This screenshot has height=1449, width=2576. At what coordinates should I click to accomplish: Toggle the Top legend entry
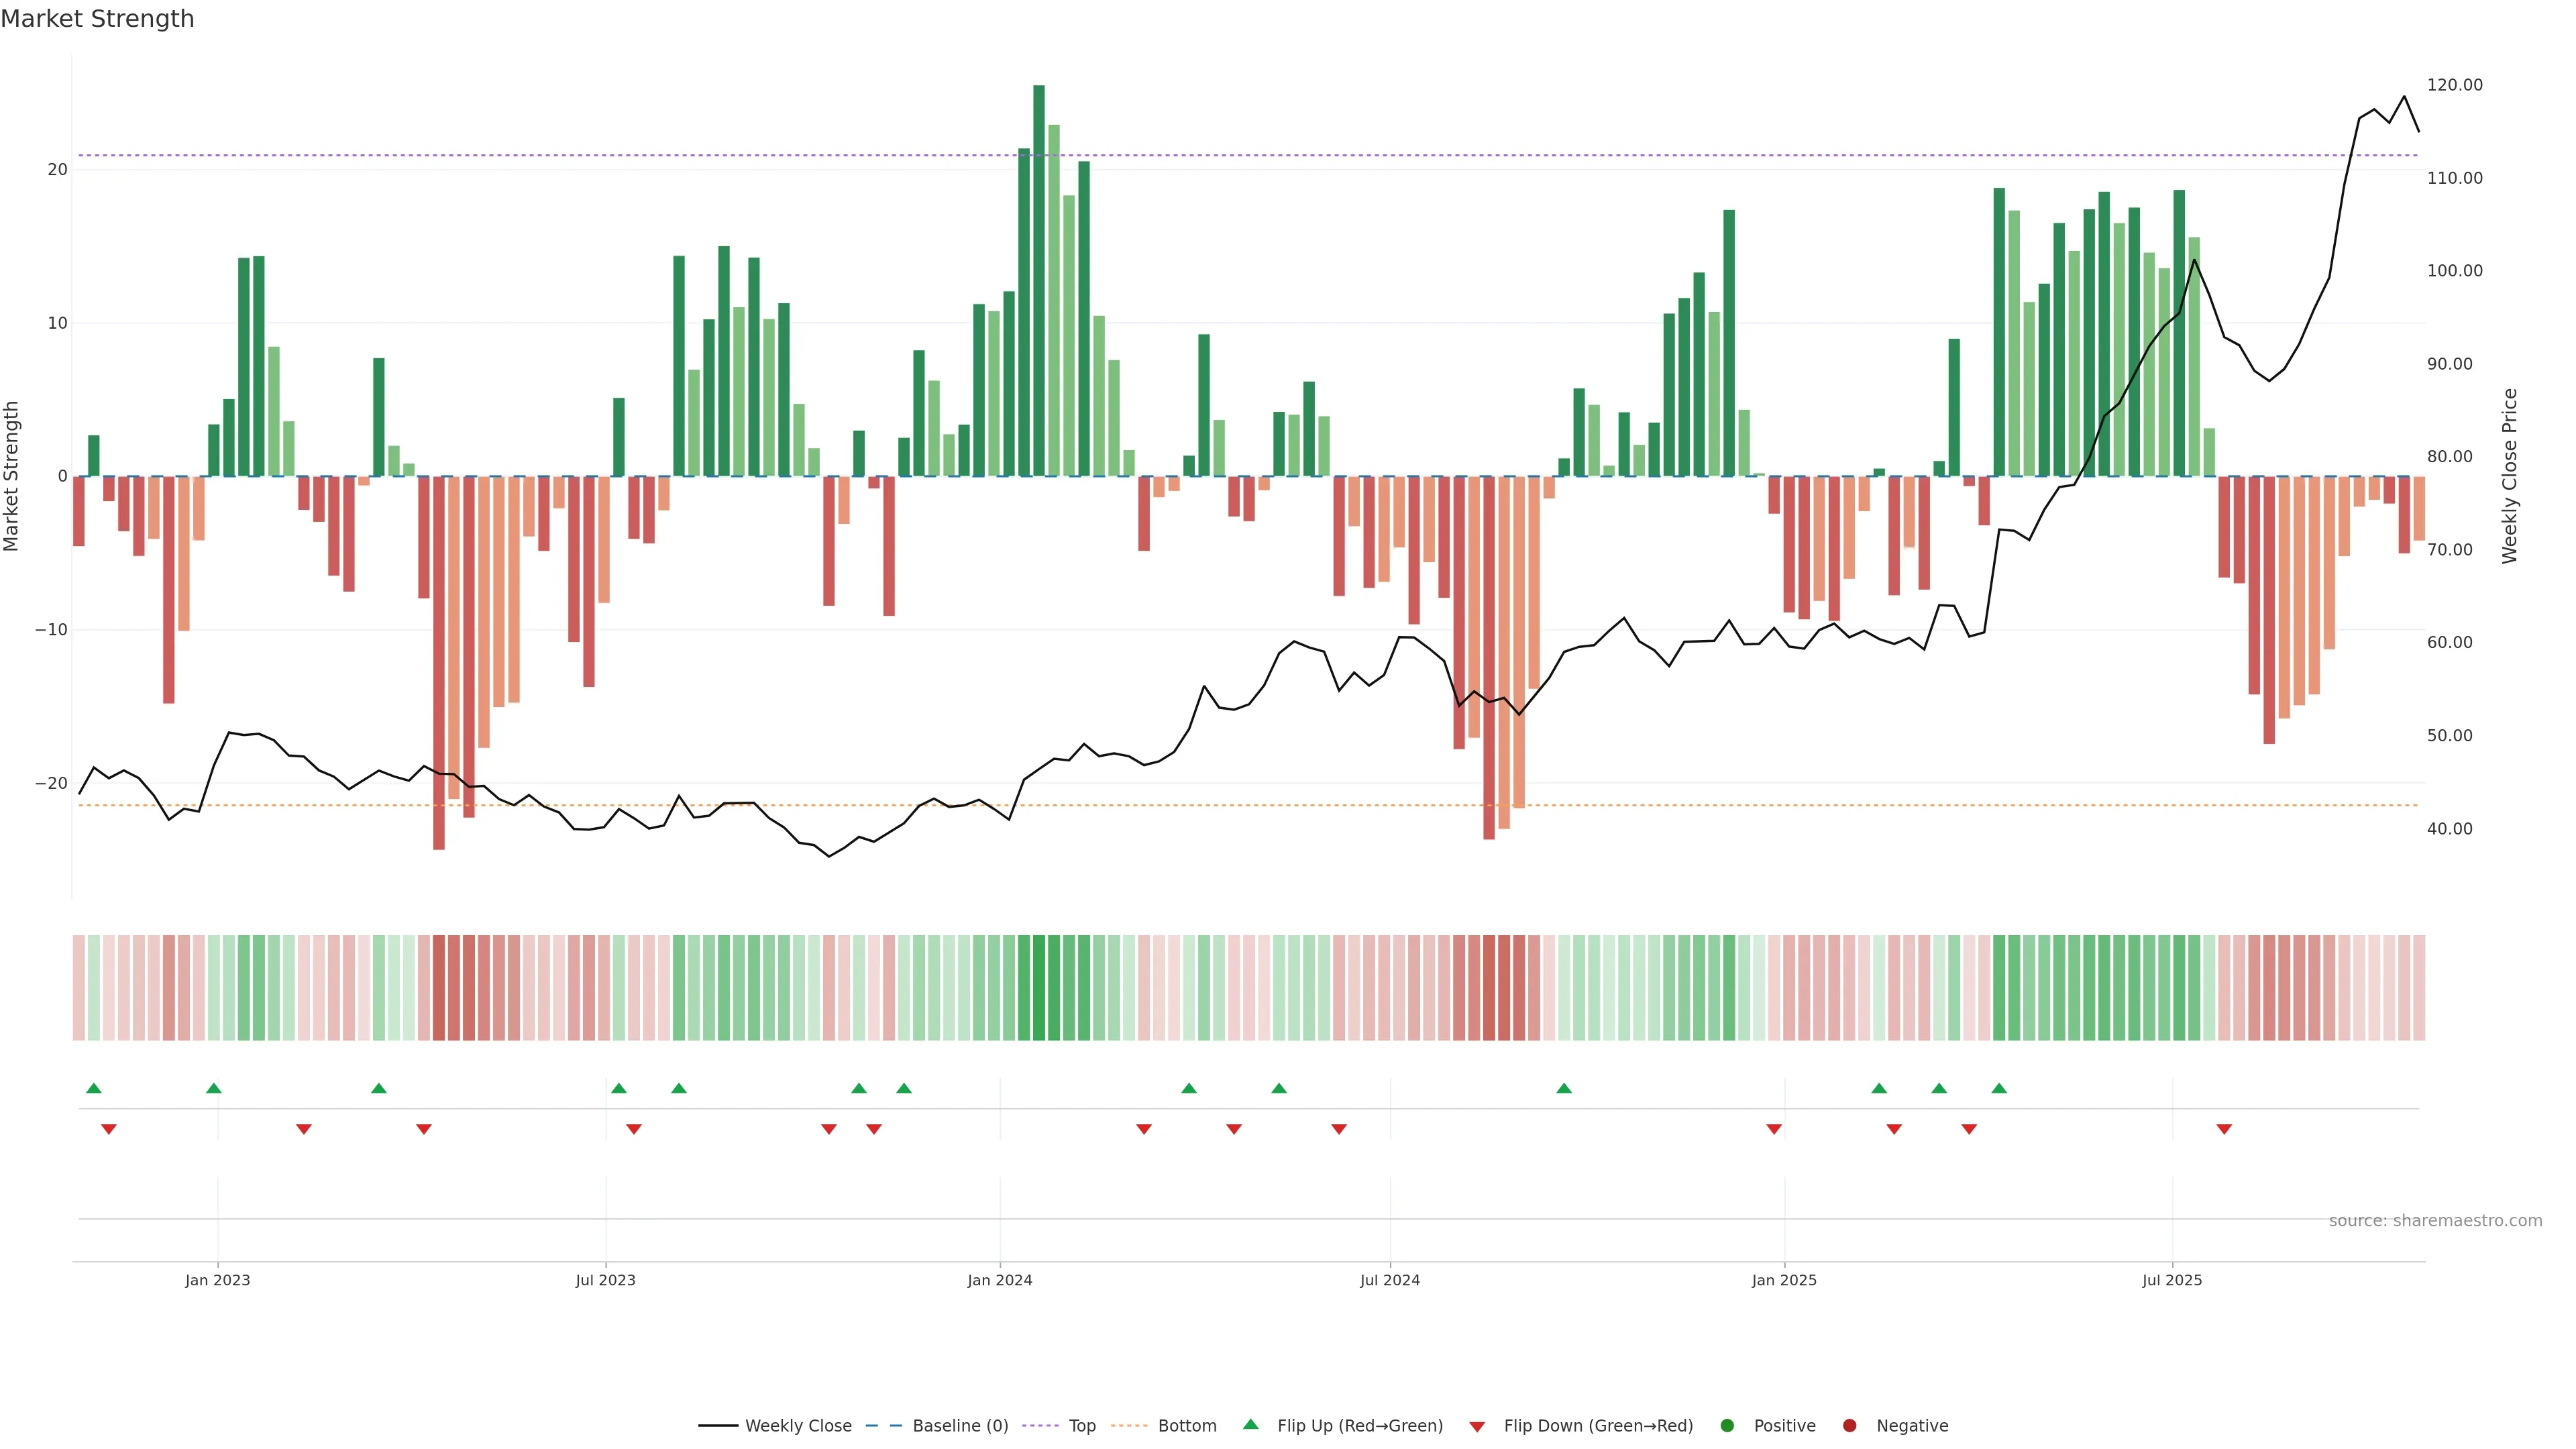[1081, 1425]
